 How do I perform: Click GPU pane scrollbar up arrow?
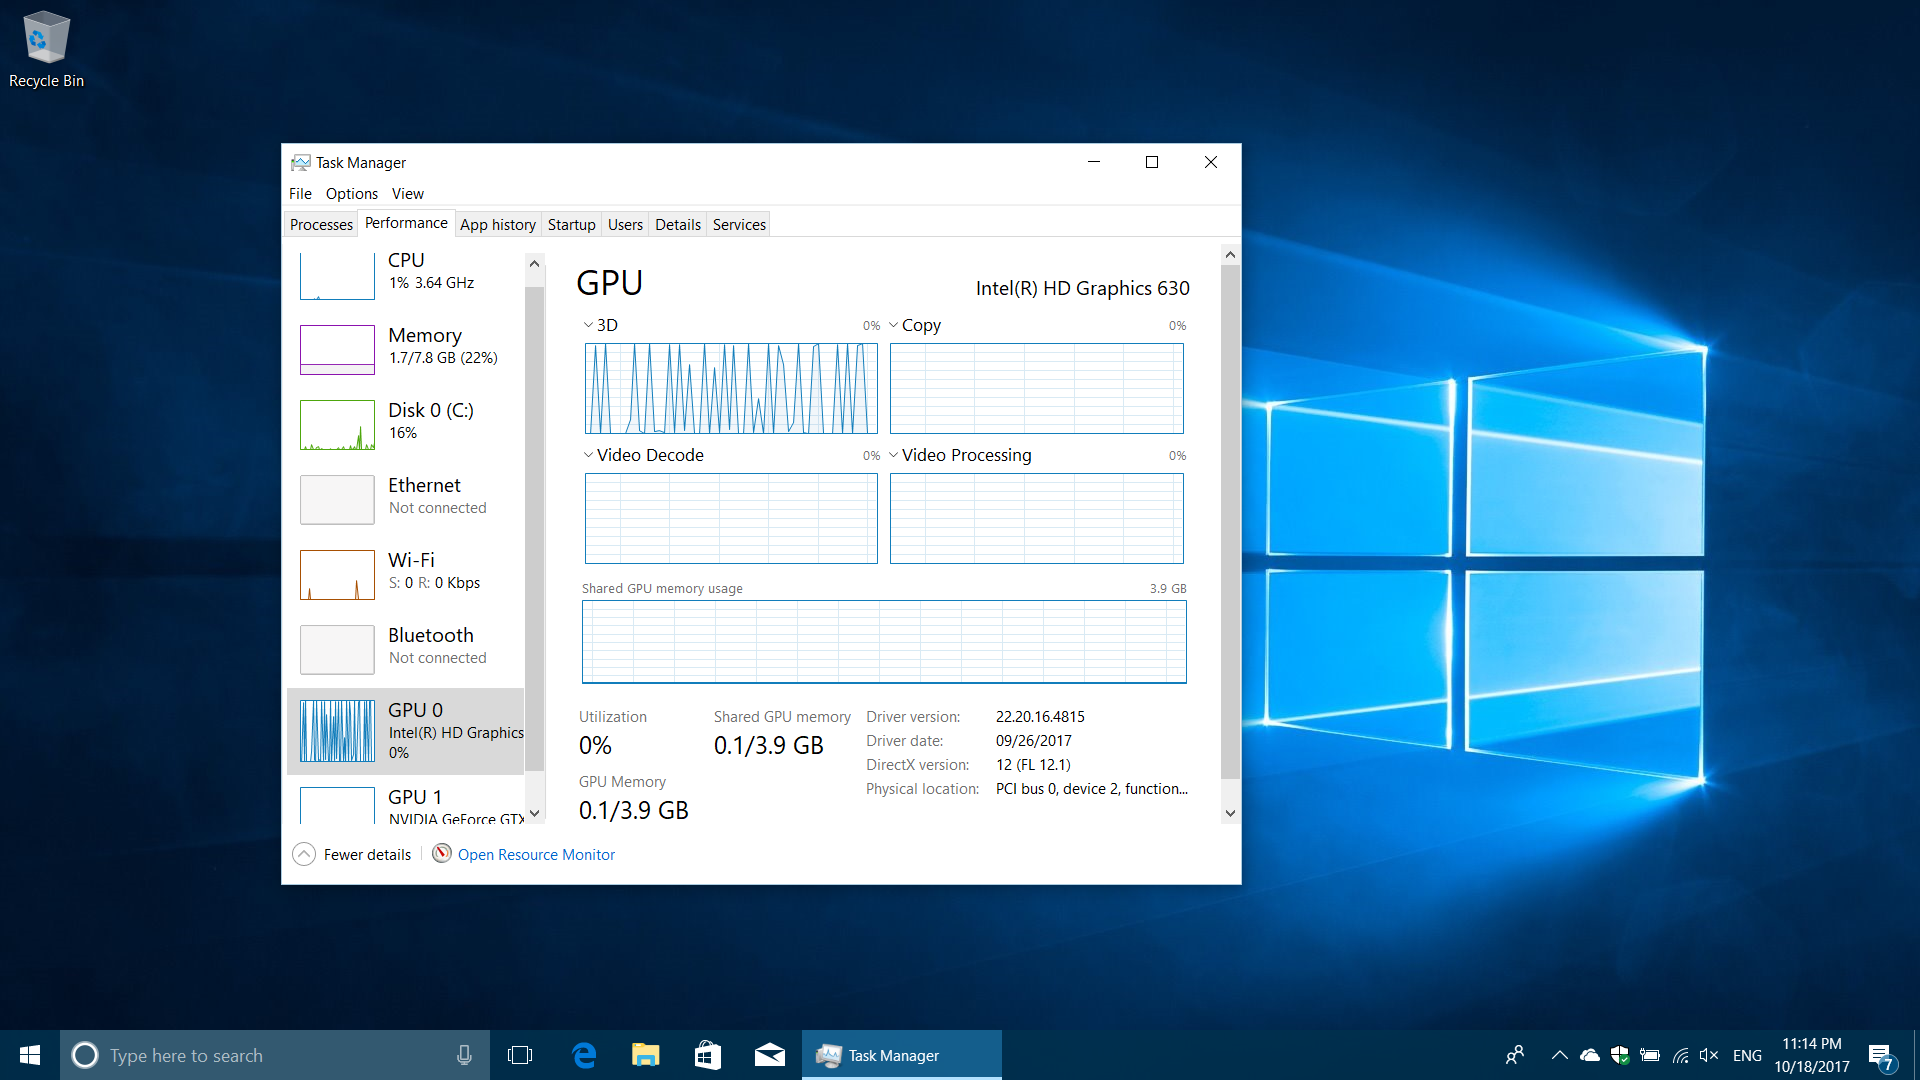[1230, 255]
